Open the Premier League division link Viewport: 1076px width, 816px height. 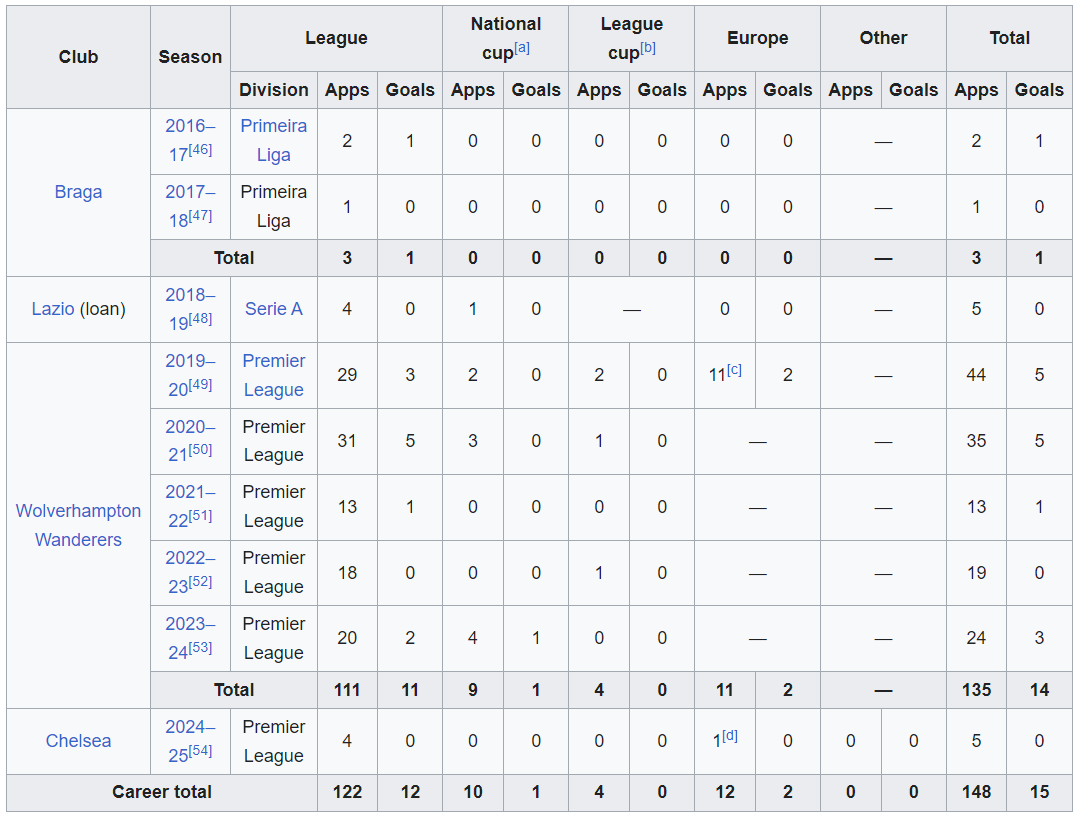(x=273, y=375)
